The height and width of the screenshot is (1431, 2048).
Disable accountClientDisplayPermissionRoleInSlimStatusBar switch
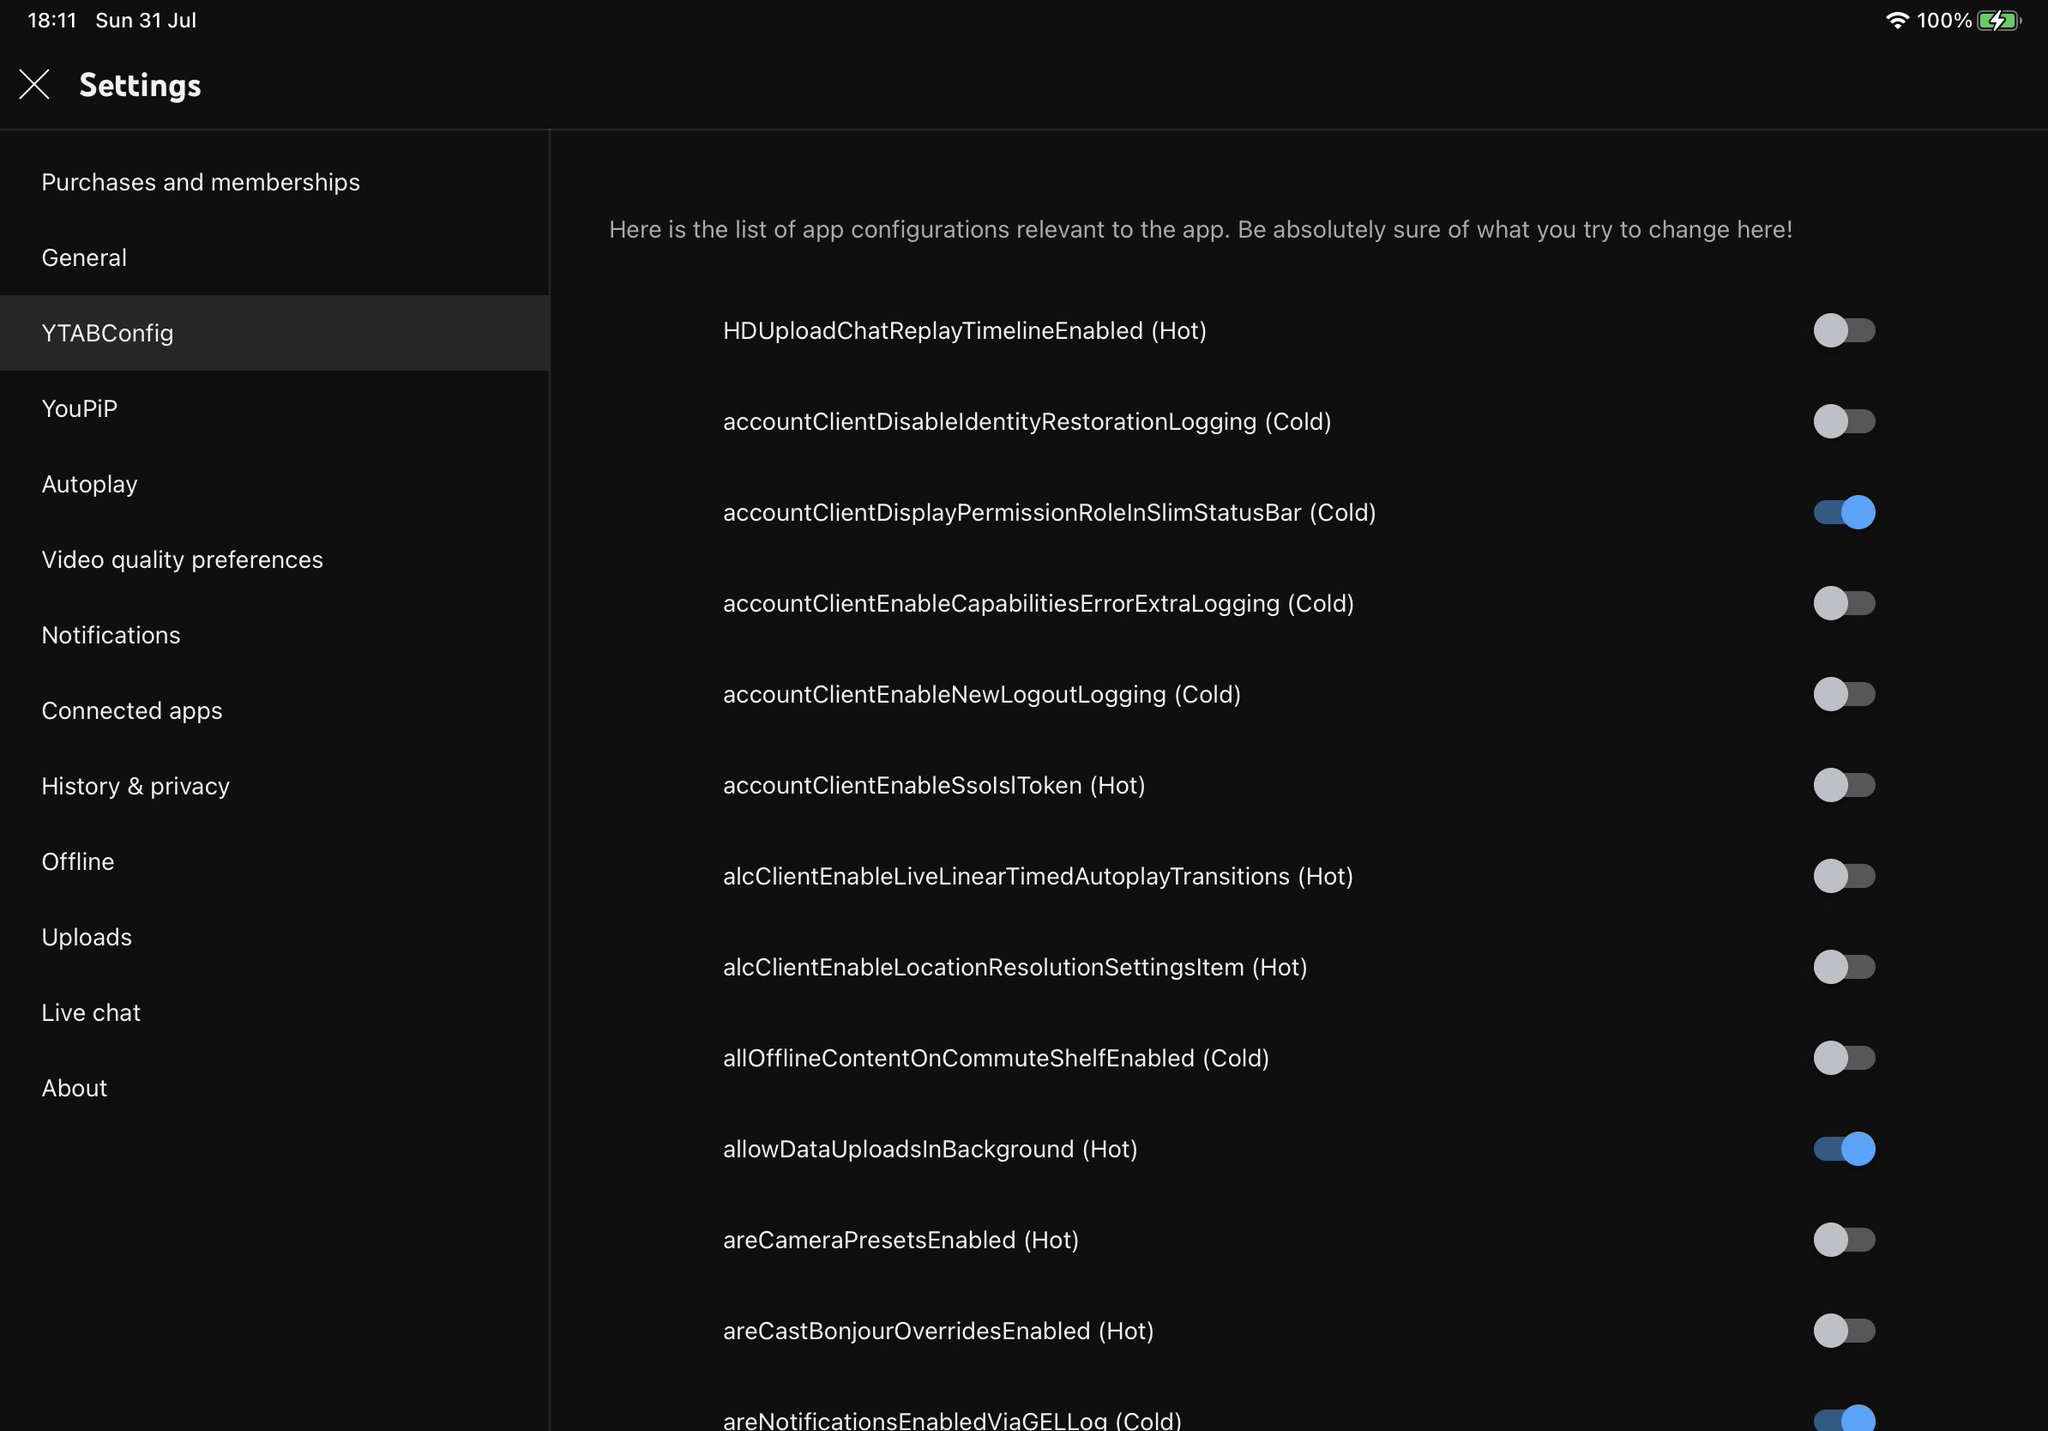point(1844,512)
